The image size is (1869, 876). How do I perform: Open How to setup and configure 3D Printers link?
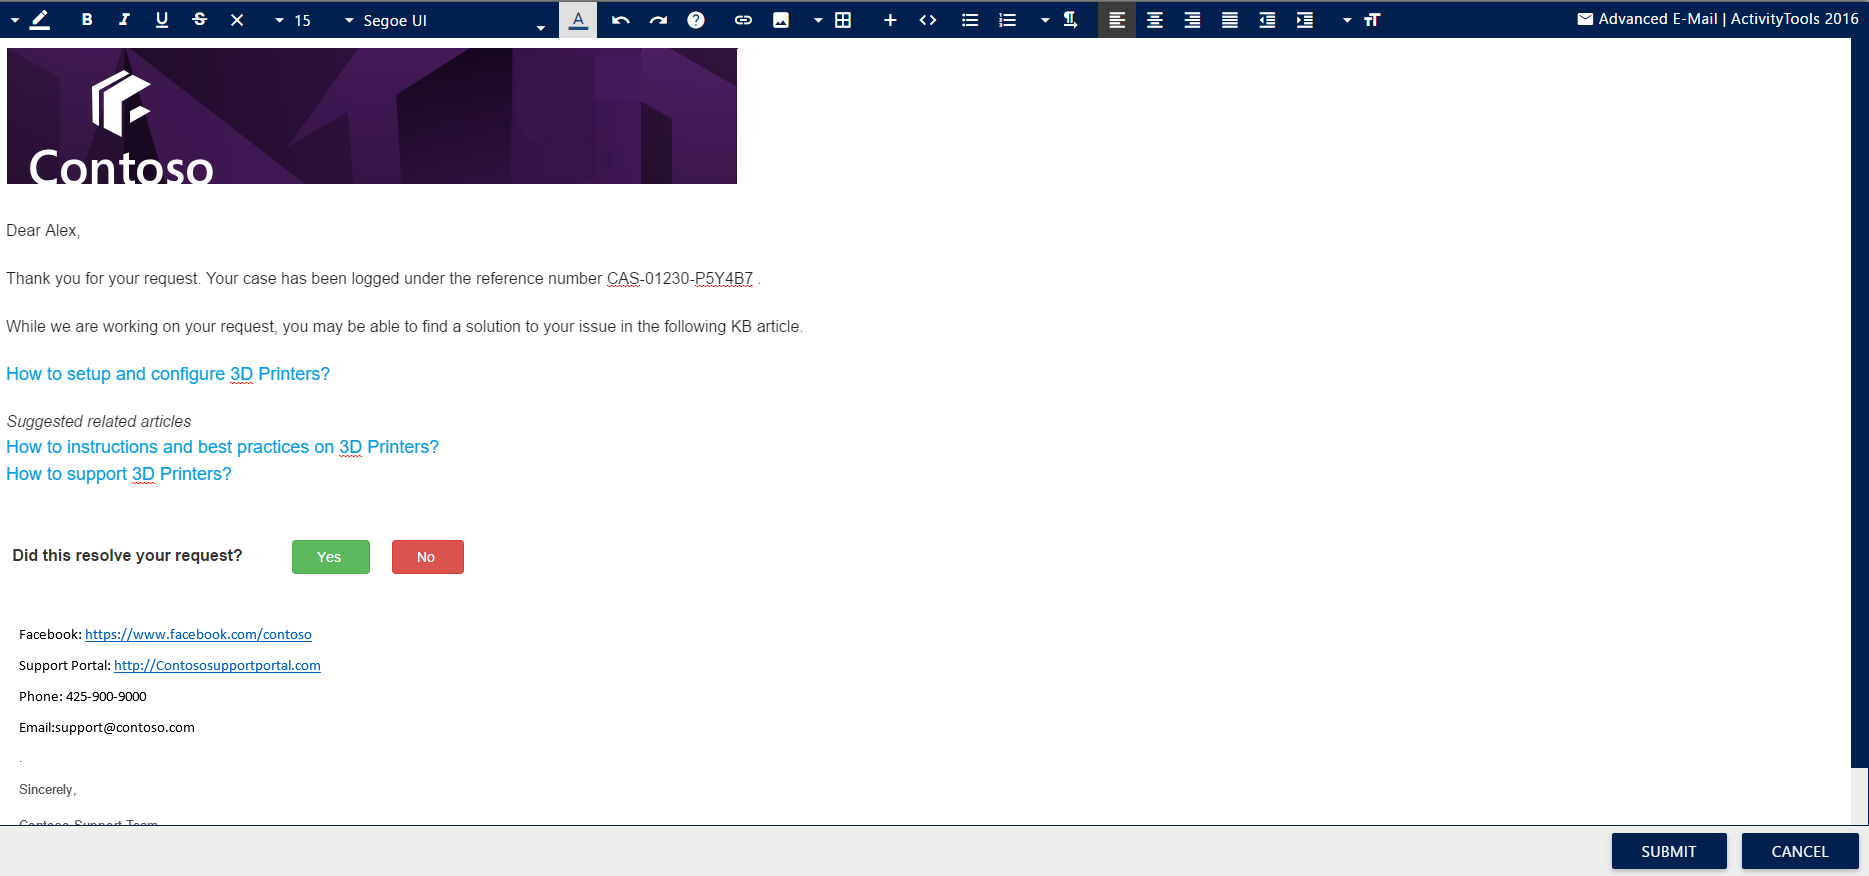click(168, 374)
